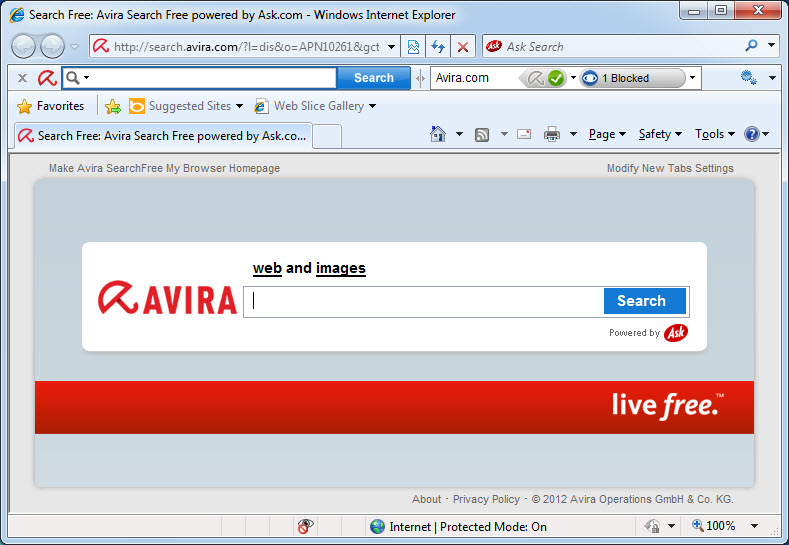Image resolution: width=789 pixels, height=545 pixels.
Task: Open the About footer link
Action: coord(426,499)
